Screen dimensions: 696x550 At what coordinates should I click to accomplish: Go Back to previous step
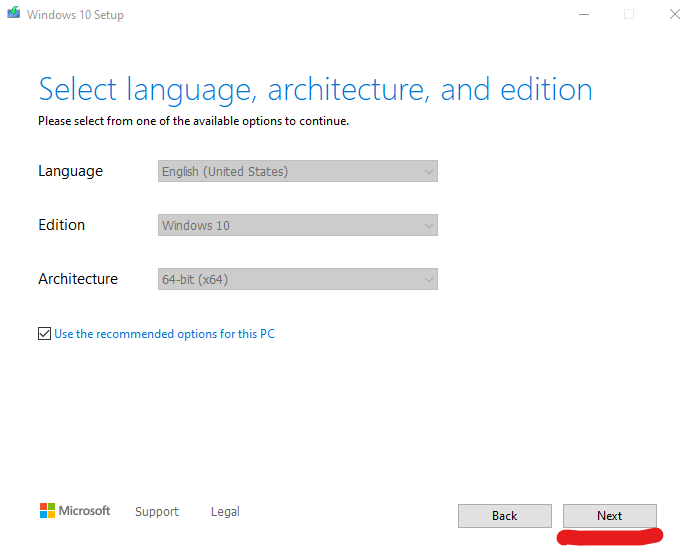tap(505, 516)
